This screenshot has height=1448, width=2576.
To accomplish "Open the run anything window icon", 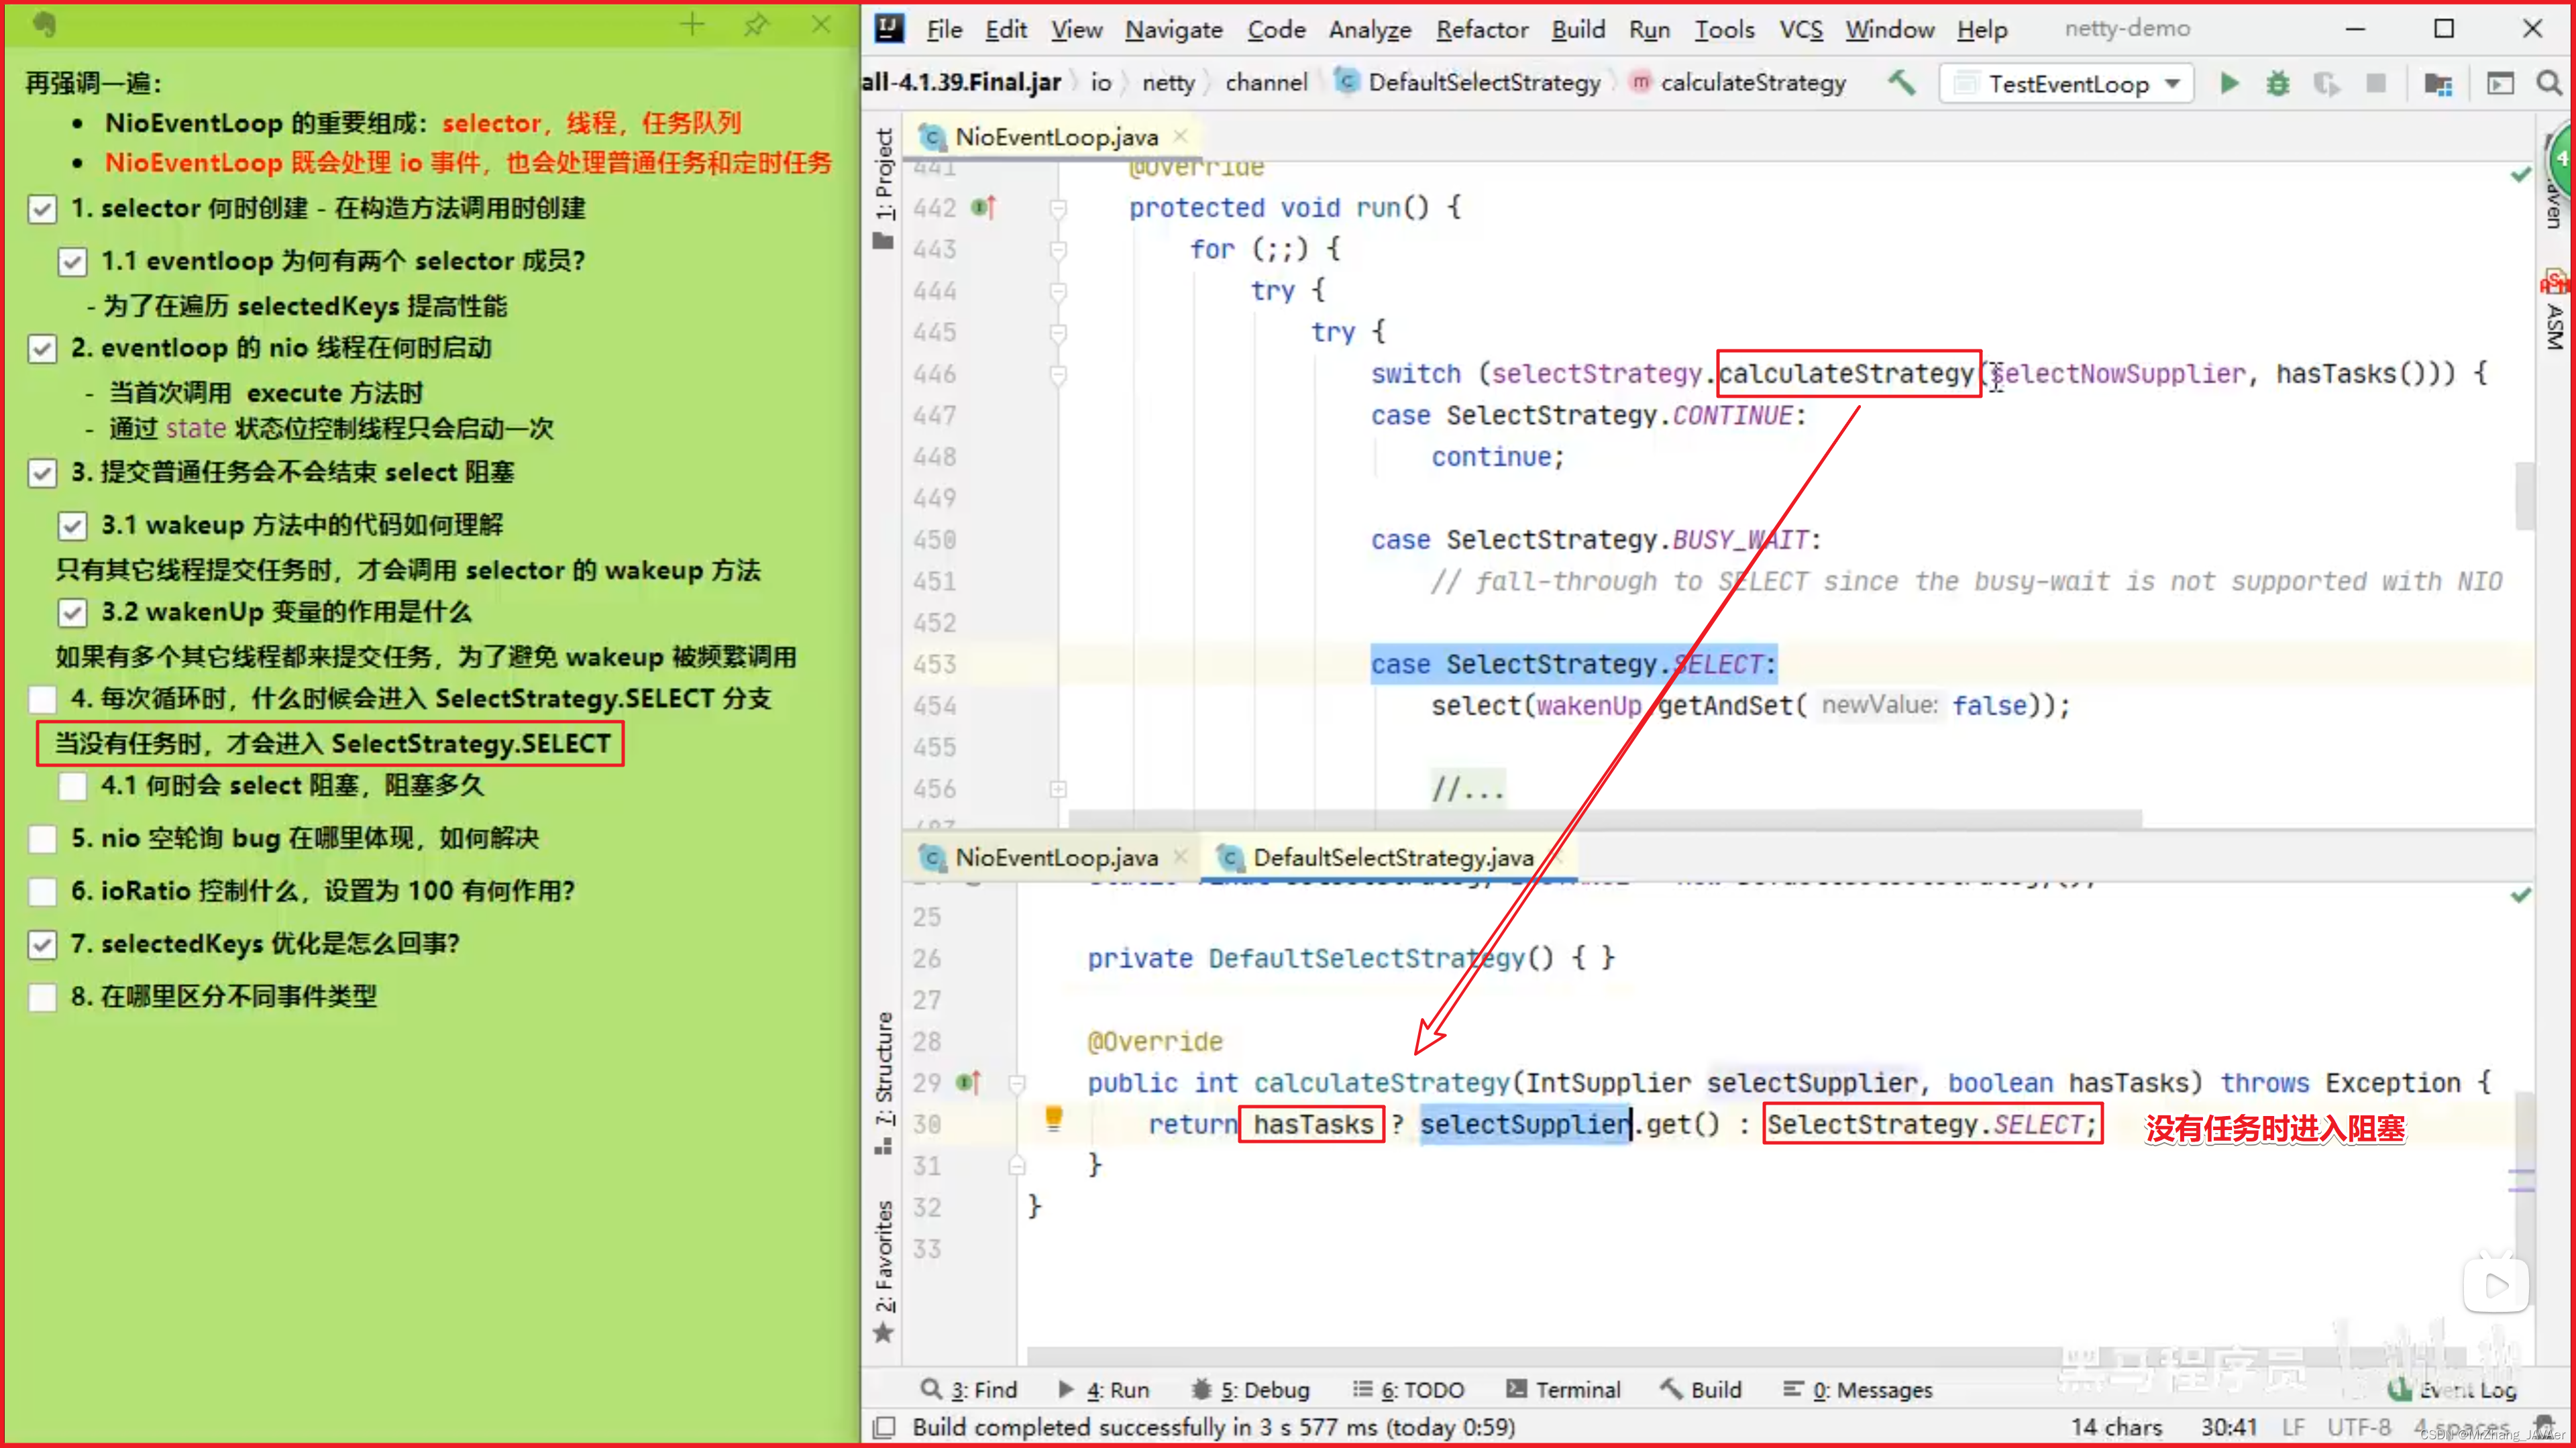I will [2500, 83].
